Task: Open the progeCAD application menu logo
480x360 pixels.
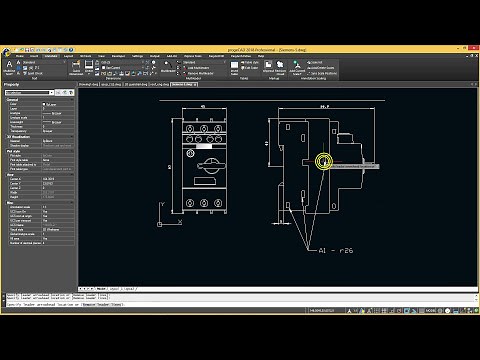Action: tap(6, 52)
